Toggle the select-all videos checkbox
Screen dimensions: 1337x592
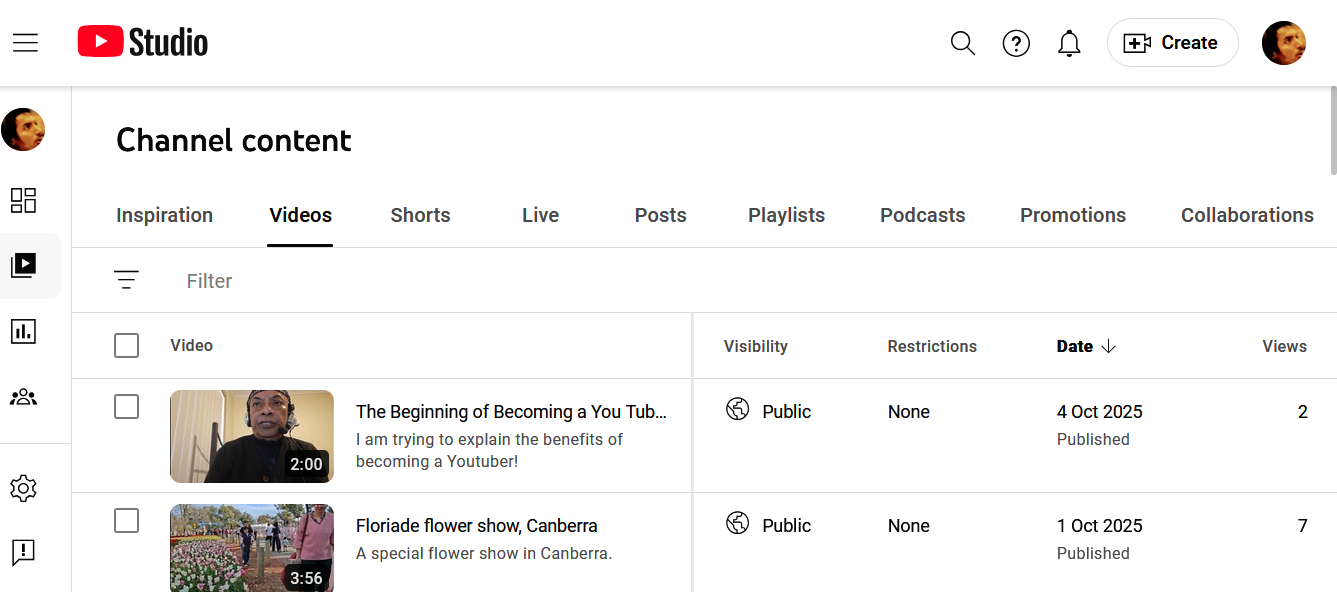click(x=126, y=346)
